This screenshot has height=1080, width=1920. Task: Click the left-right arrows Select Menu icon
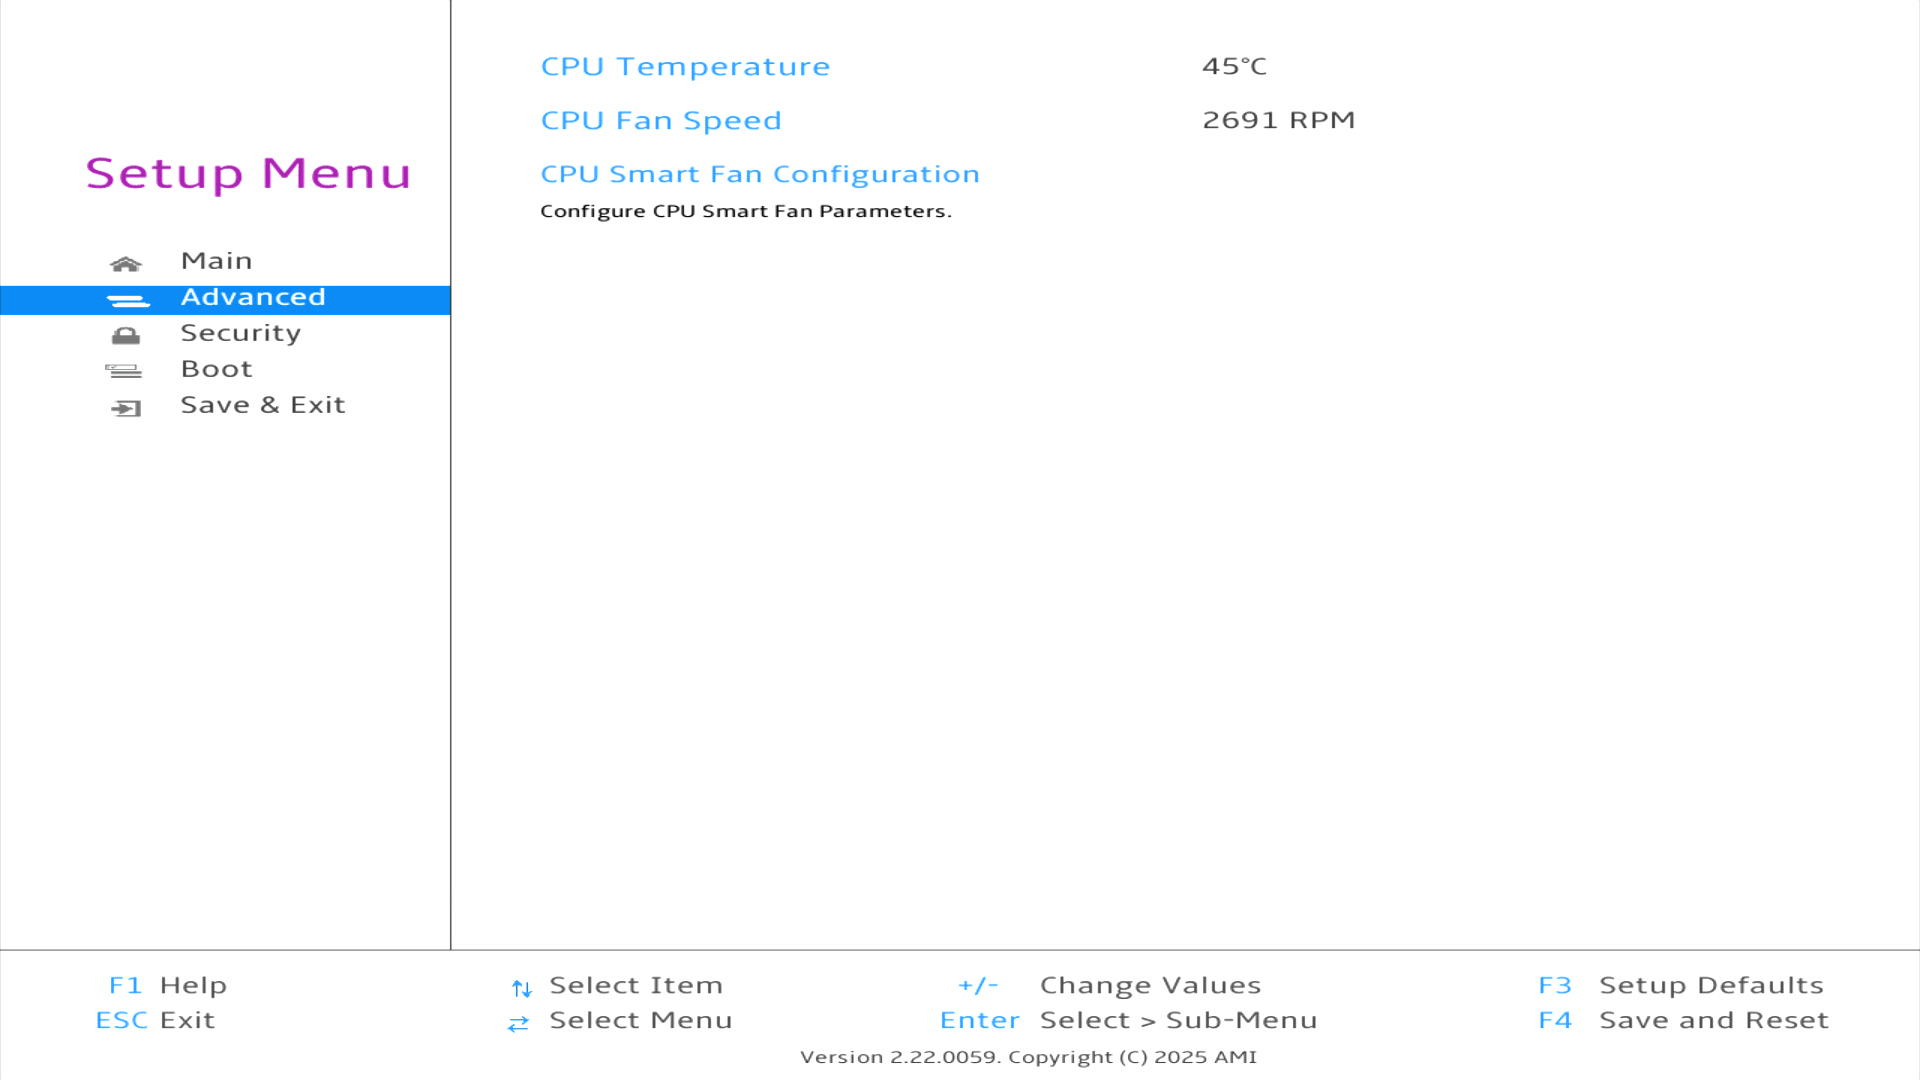tap(518, 1023)
